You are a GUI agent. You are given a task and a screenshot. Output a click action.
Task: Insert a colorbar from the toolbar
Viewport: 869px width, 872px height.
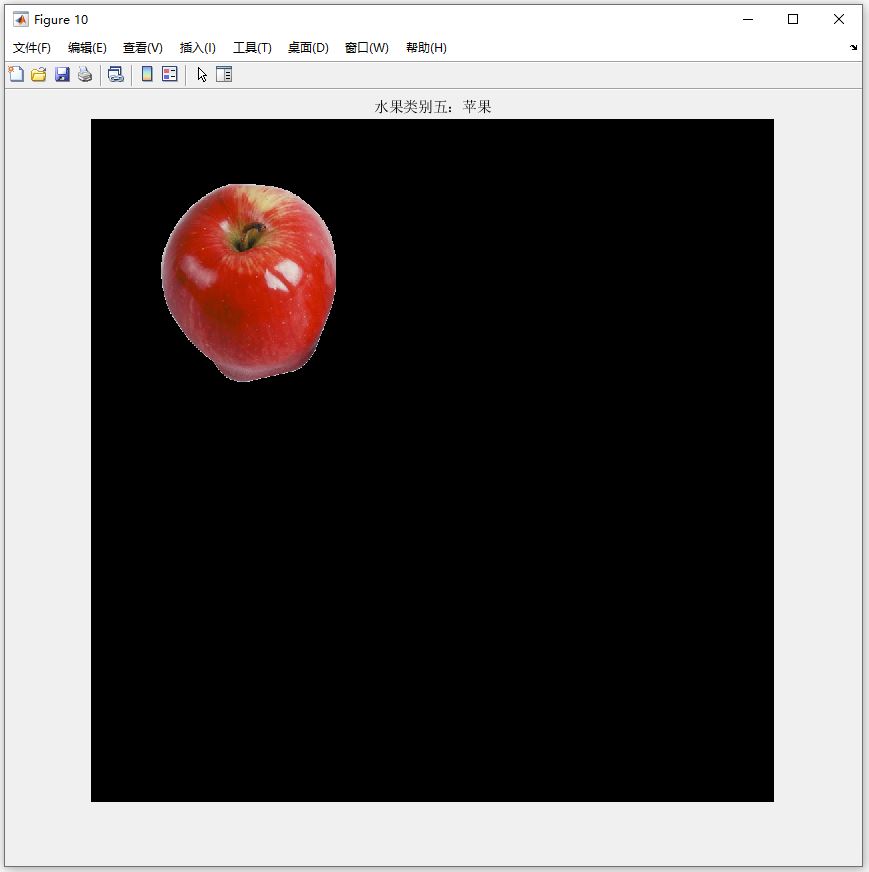147,74
